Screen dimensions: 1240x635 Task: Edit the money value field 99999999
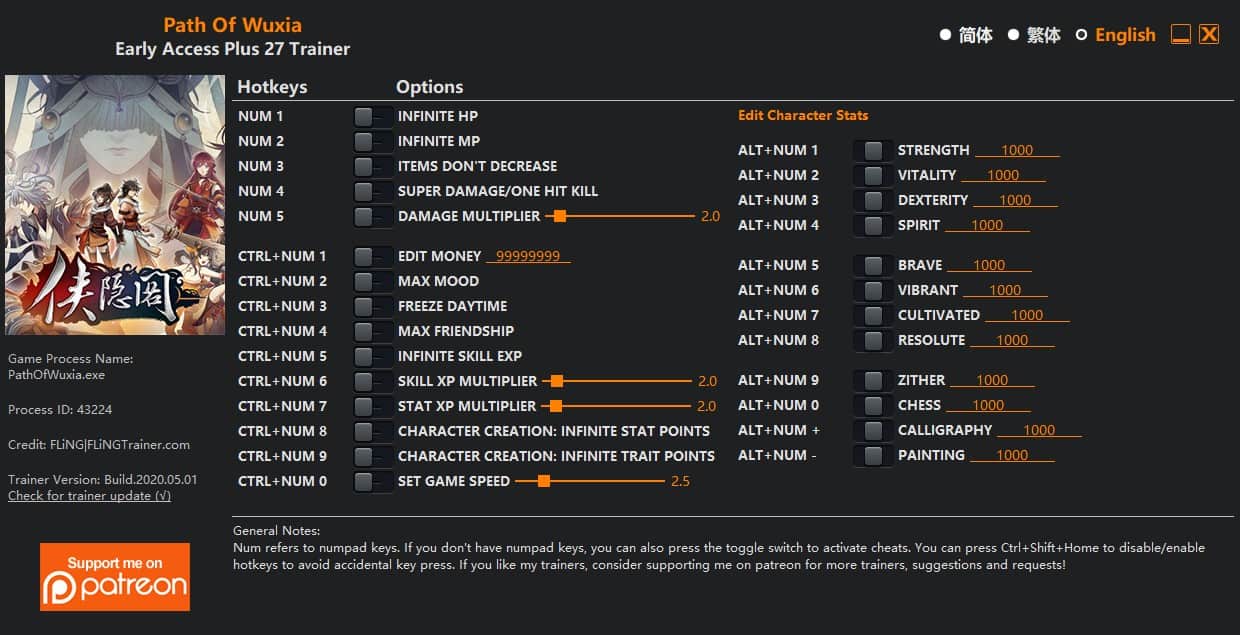[x=528, y=256]
